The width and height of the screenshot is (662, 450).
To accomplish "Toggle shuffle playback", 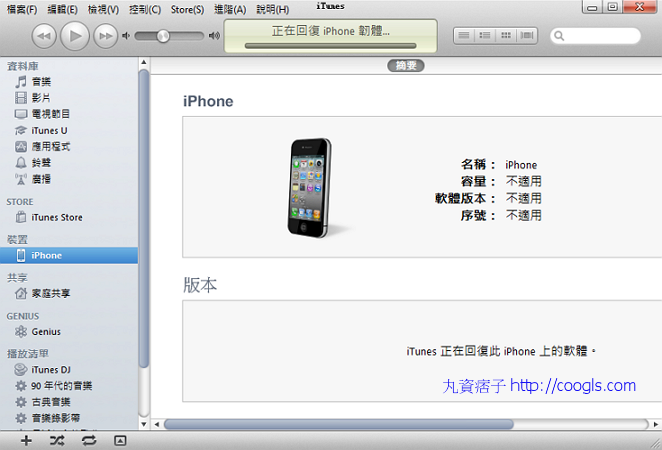I will (x=57, y=441).
